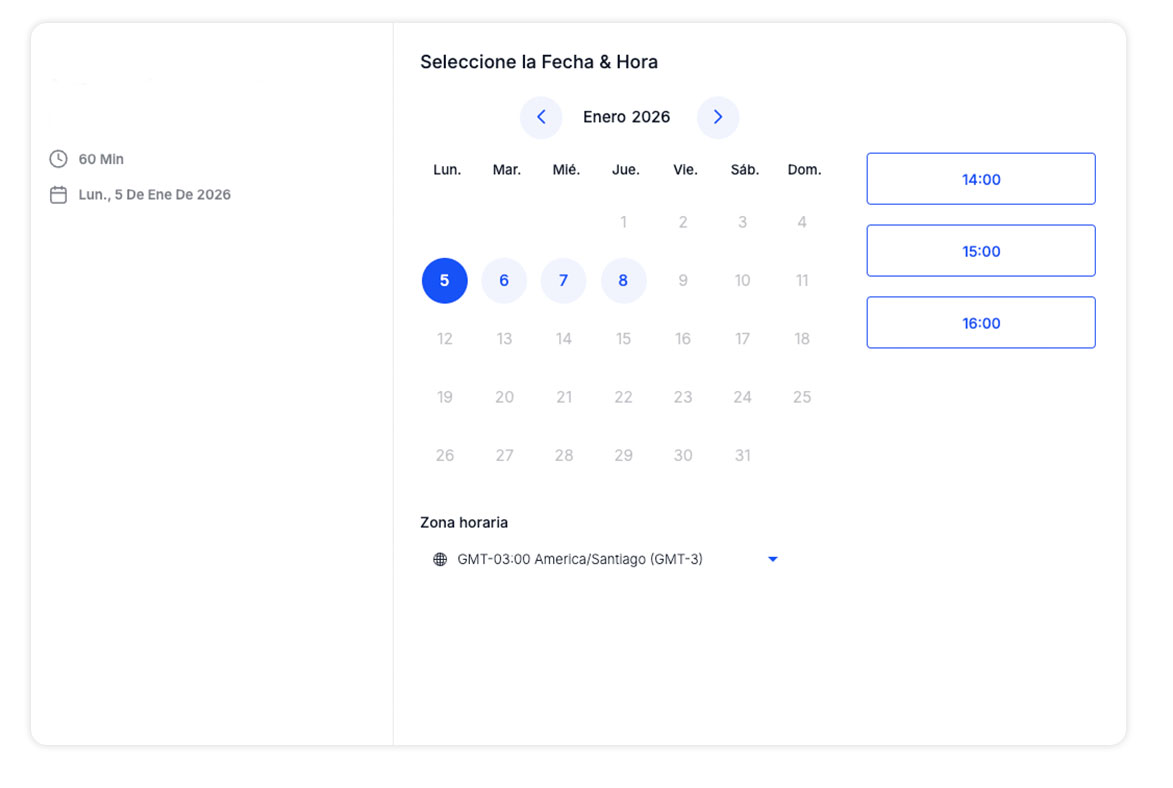Select January 5 on the calendar
This screenshot has height=788, width=1173.
[x=445, y=281]
